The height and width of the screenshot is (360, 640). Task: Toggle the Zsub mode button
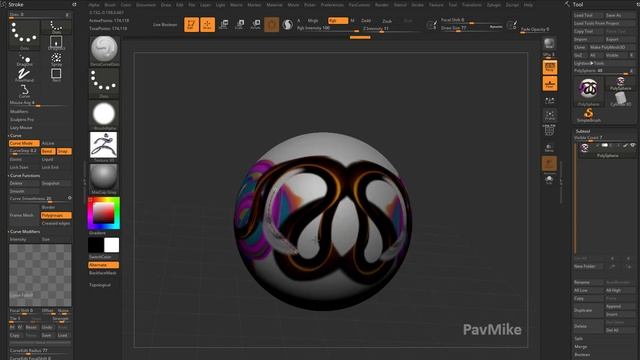pos(387,21)
